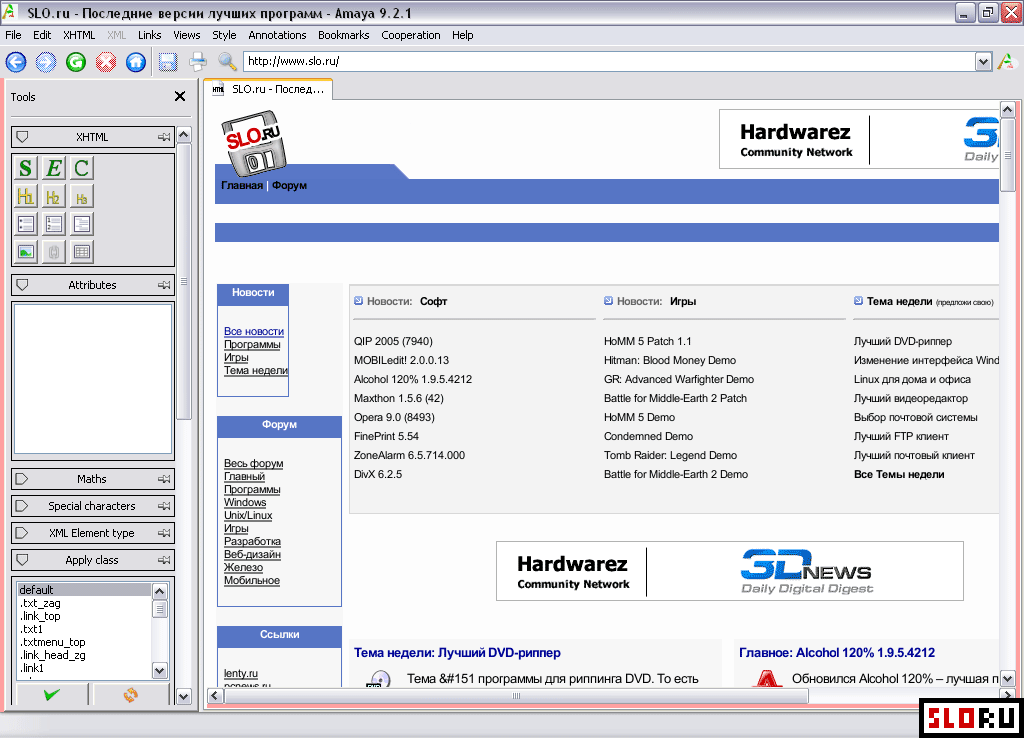The image size is (1024, 738).
Task: Open the Annotations menu
Action: [277, 35]
